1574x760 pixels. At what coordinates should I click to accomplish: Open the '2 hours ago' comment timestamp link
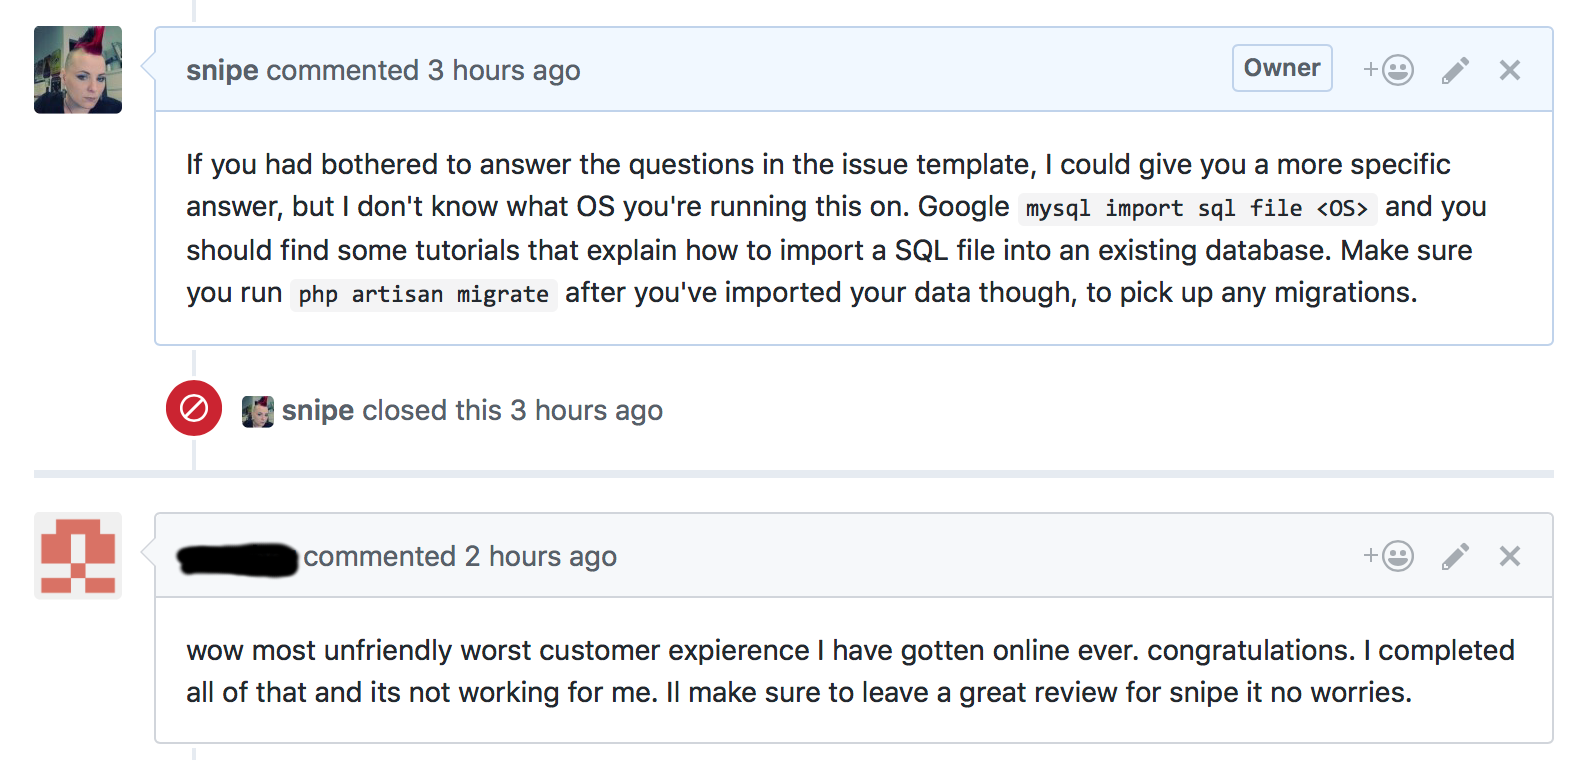[x=540, y=556]
